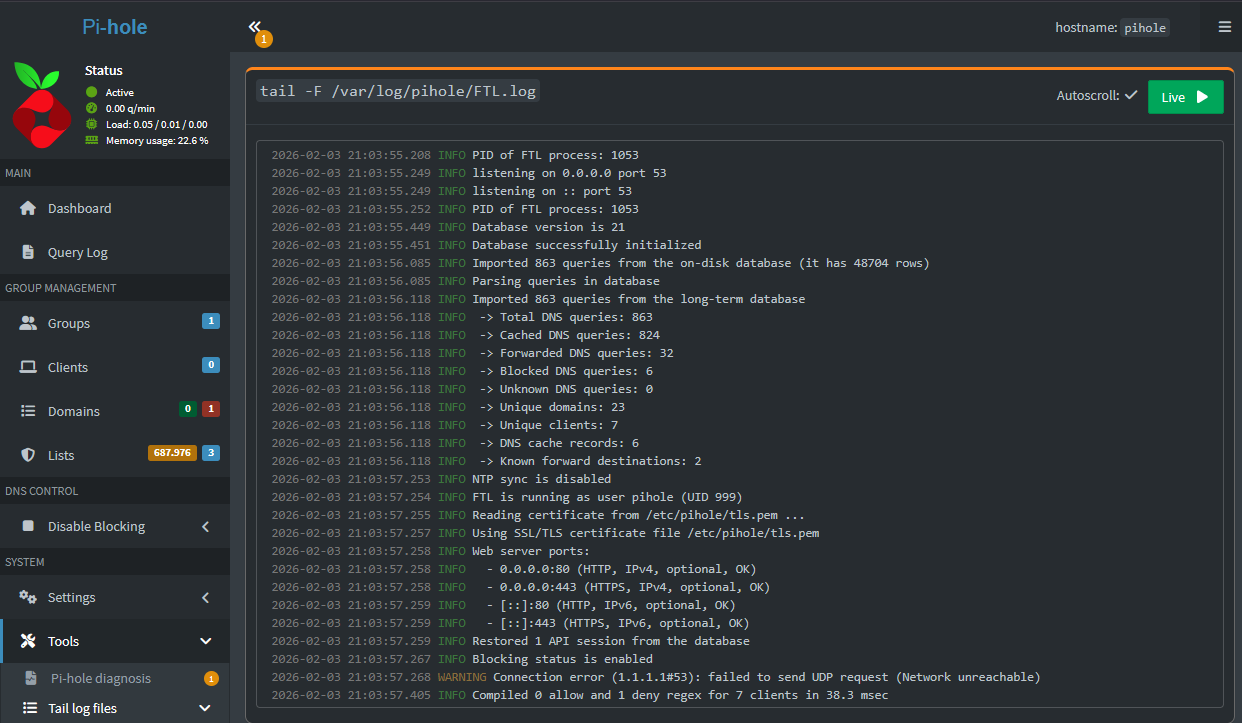The image size is (1242, 723).
Task: Expand the Disable Blocking submenu
Action: click(205, 527)
